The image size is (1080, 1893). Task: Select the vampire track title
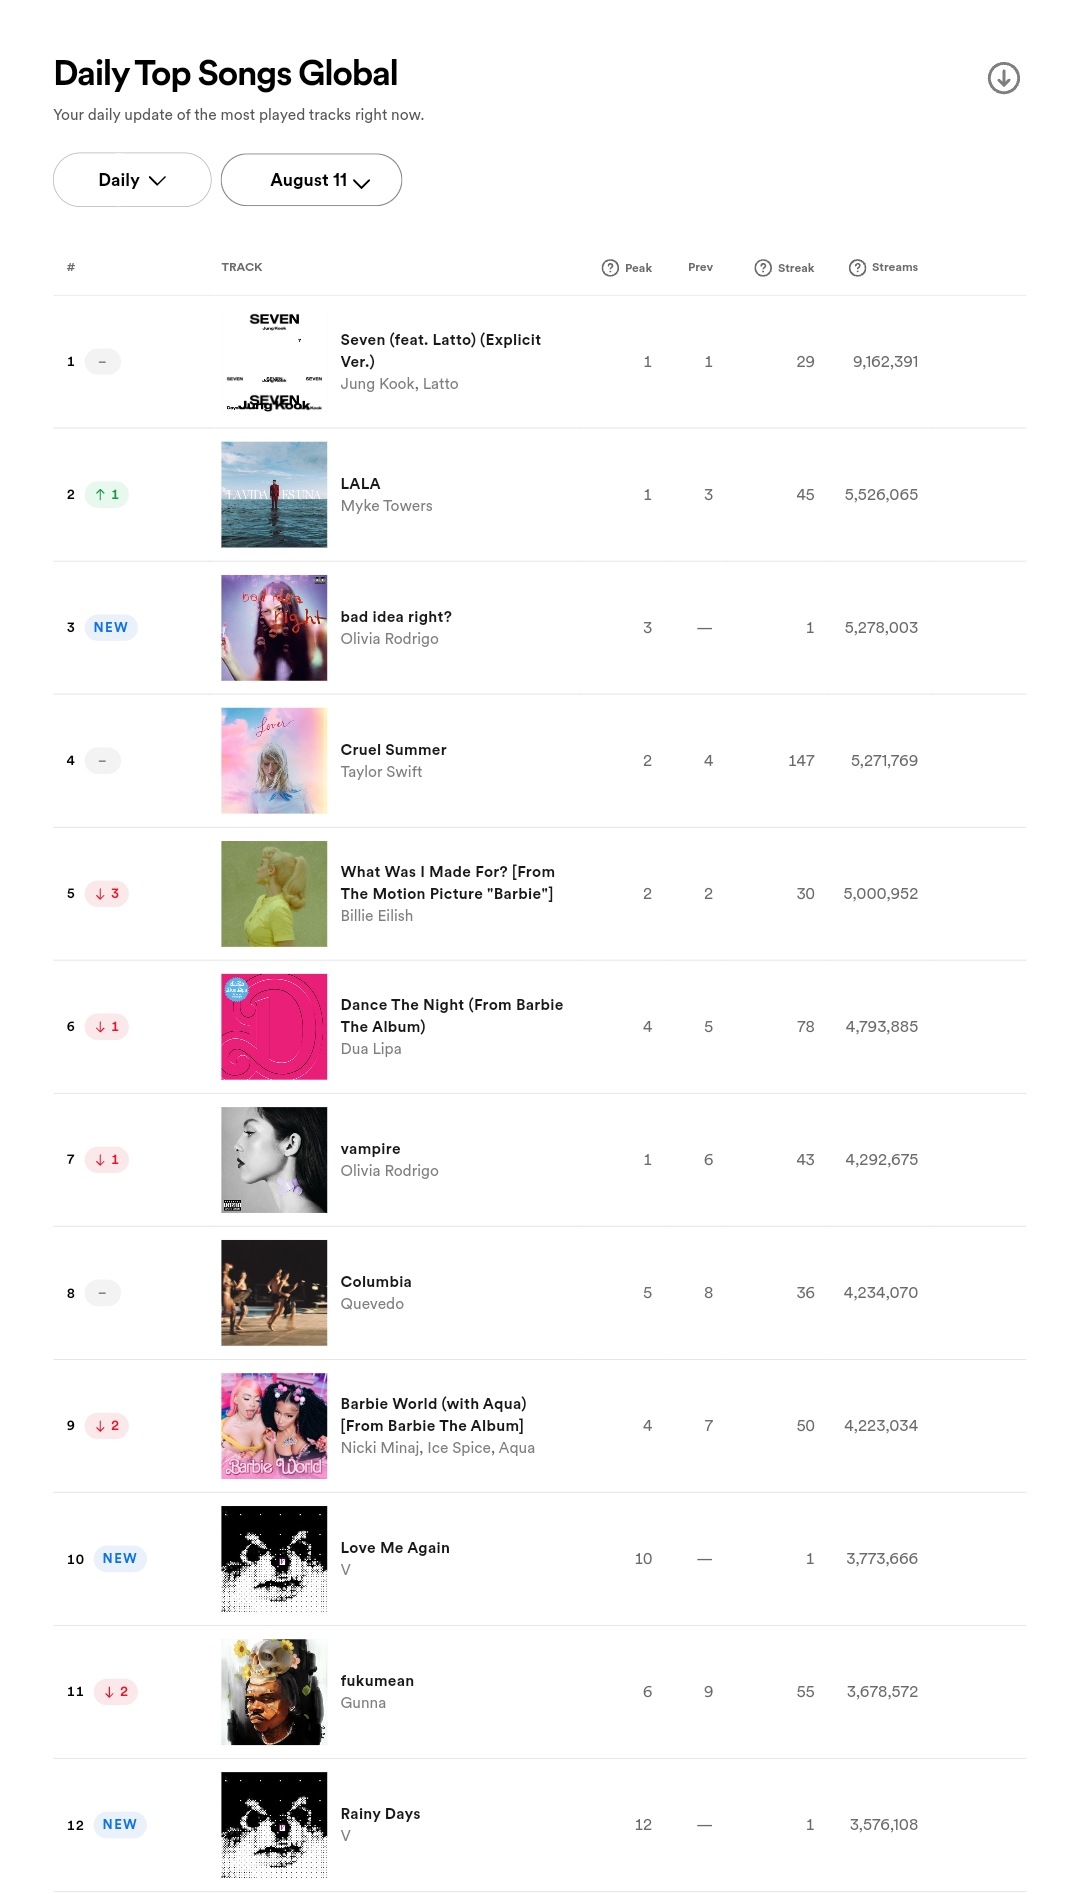click(370, 1149)
